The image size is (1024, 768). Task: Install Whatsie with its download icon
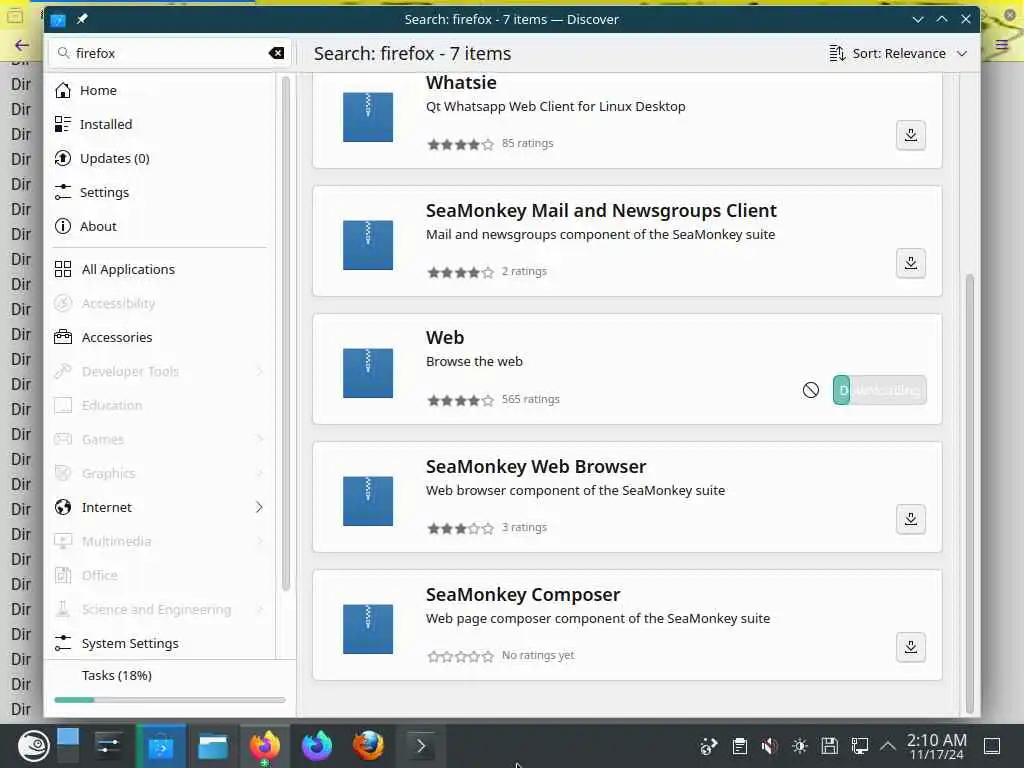click(x=910, y=135)
